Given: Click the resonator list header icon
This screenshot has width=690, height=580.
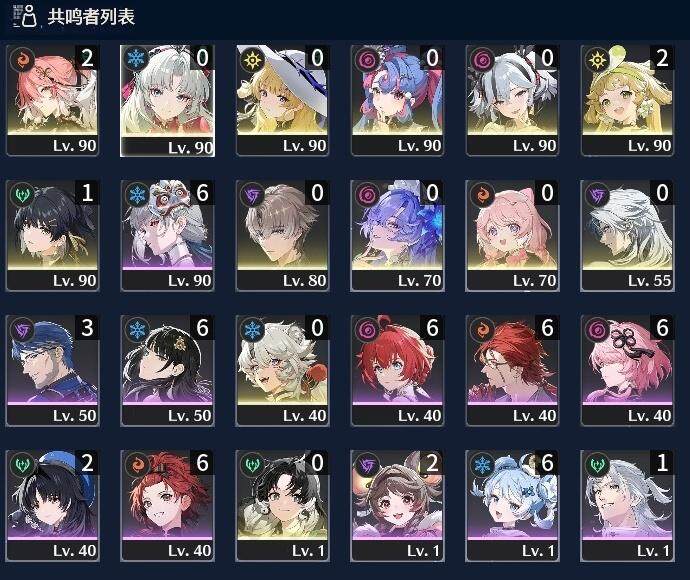Looking at the screenshot, I should [x=24, y=16].
